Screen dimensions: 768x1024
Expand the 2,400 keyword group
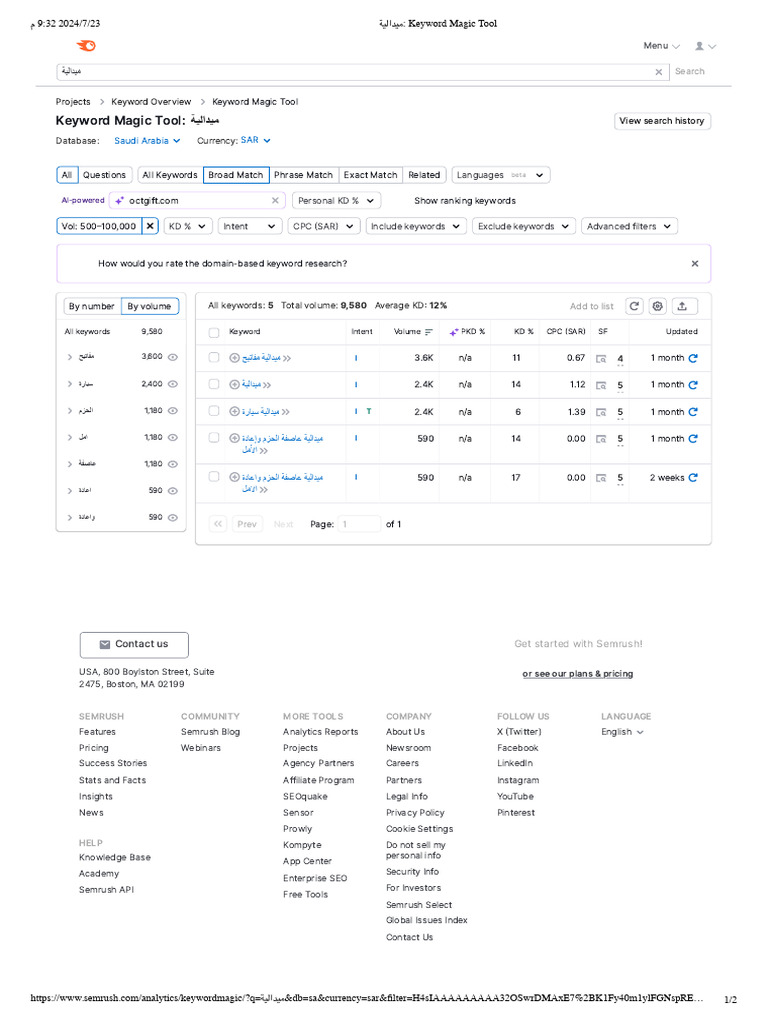[x=70, y=384]
